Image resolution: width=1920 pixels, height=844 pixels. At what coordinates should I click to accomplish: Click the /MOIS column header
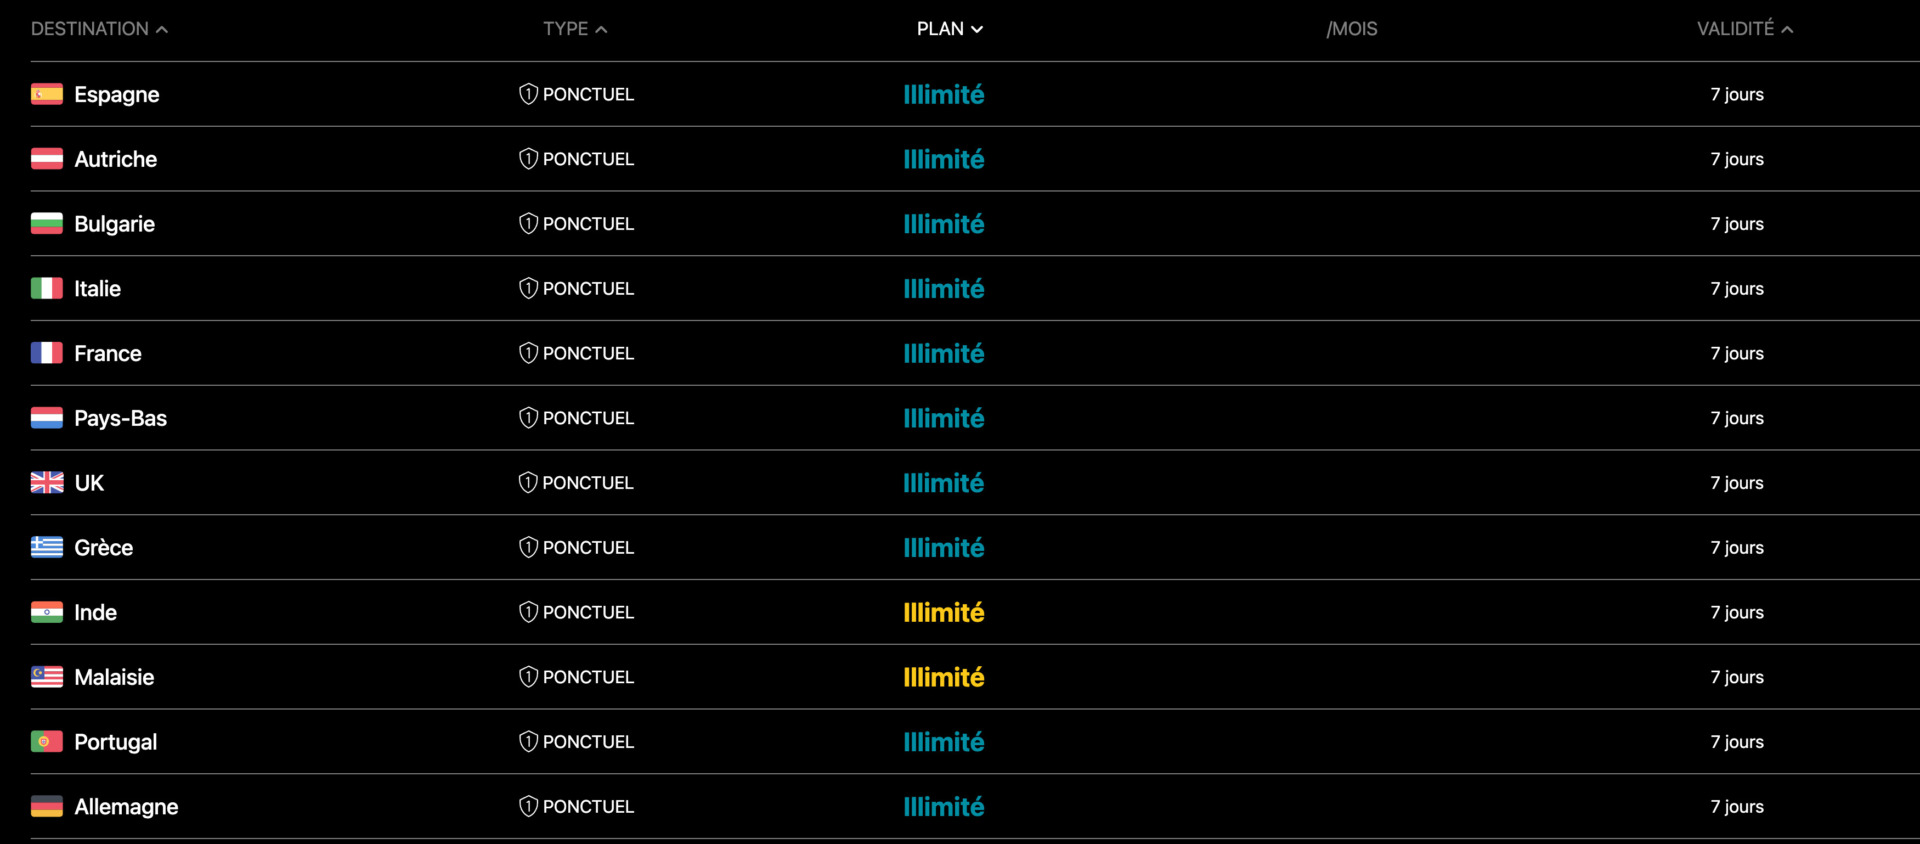click(1351, 29)
